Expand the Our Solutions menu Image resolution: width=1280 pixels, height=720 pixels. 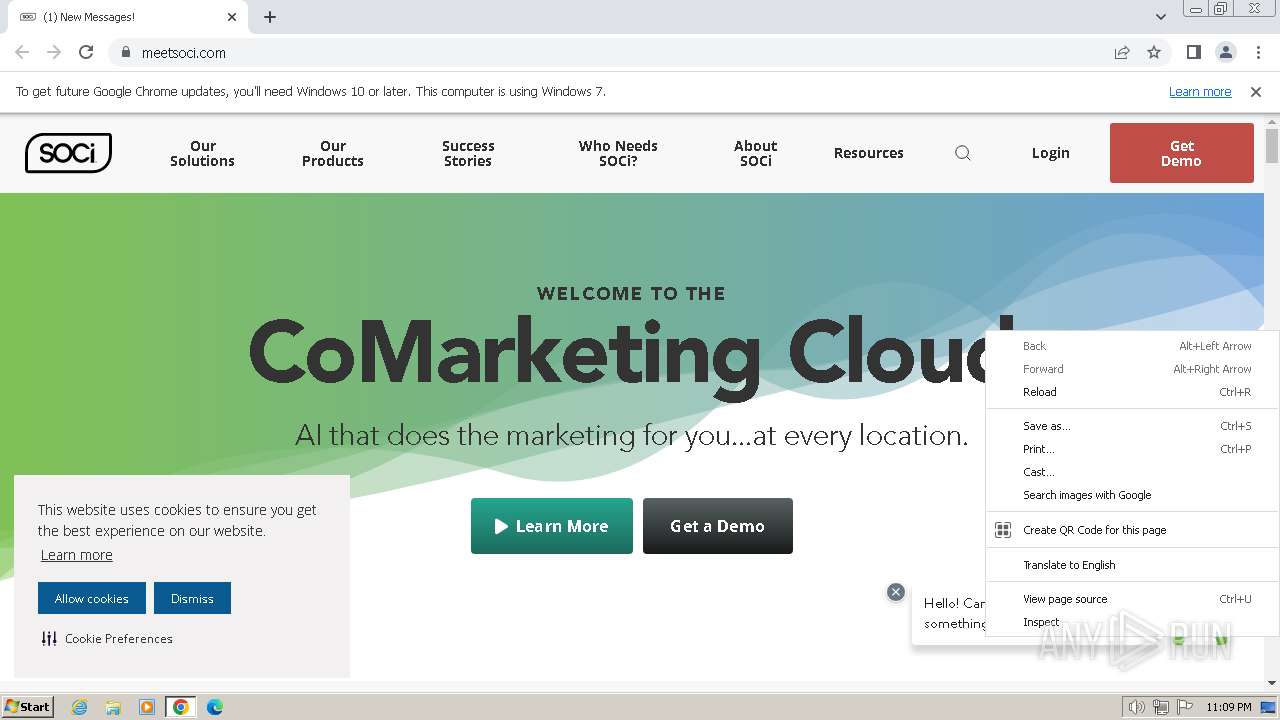pyautogui.click(x=202, y=153)
